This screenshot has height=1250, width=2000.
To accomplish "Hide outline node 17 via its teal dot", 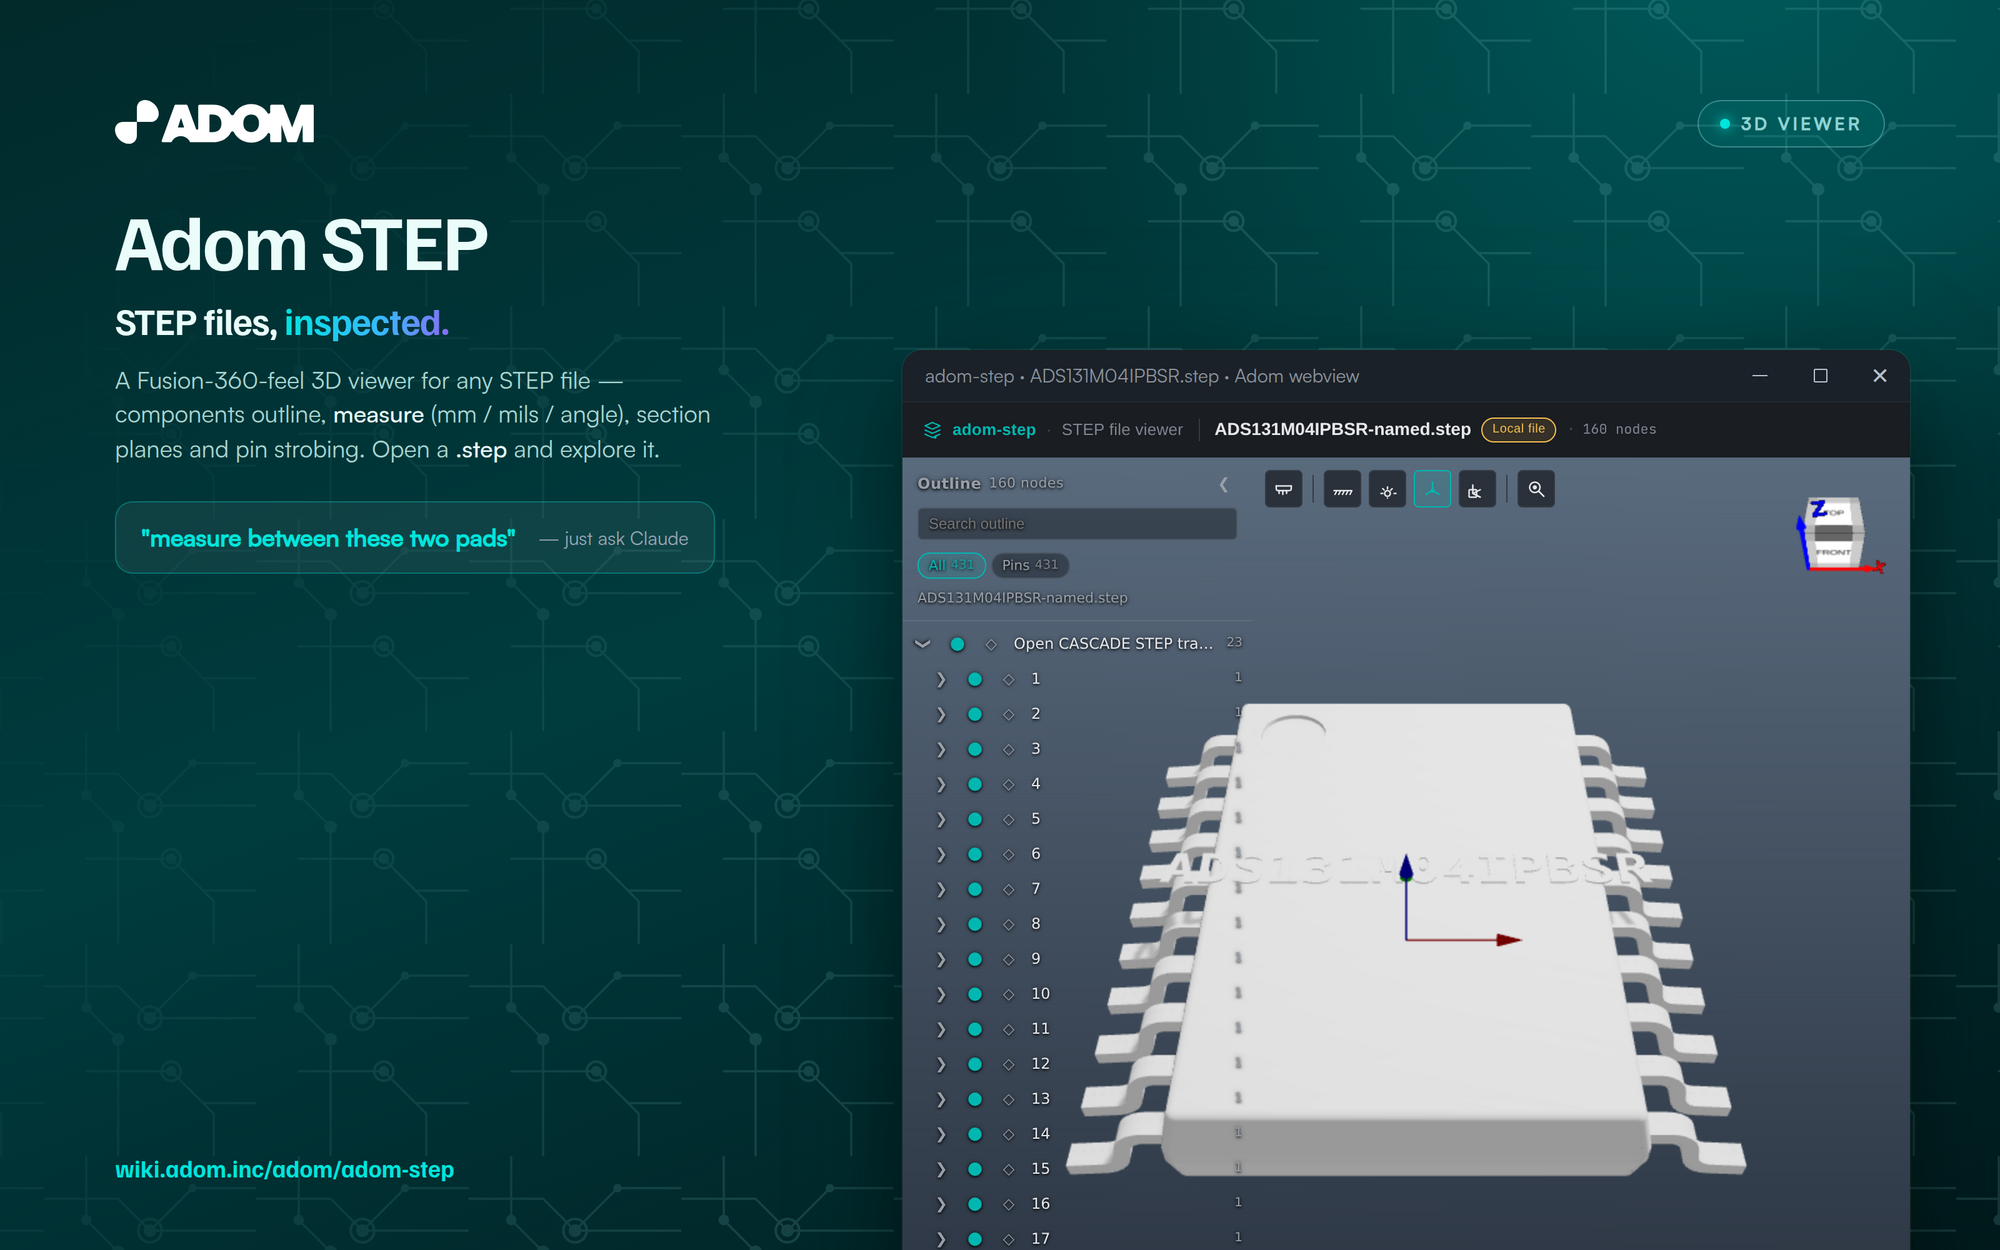I will pyautogui.click(x=975, y=1239).
